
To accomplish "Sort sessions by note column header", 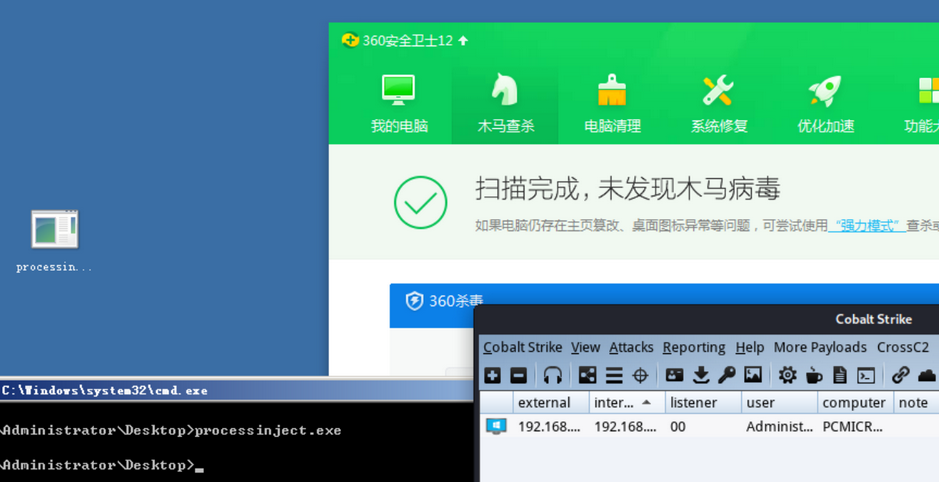I will click(916, 403).
